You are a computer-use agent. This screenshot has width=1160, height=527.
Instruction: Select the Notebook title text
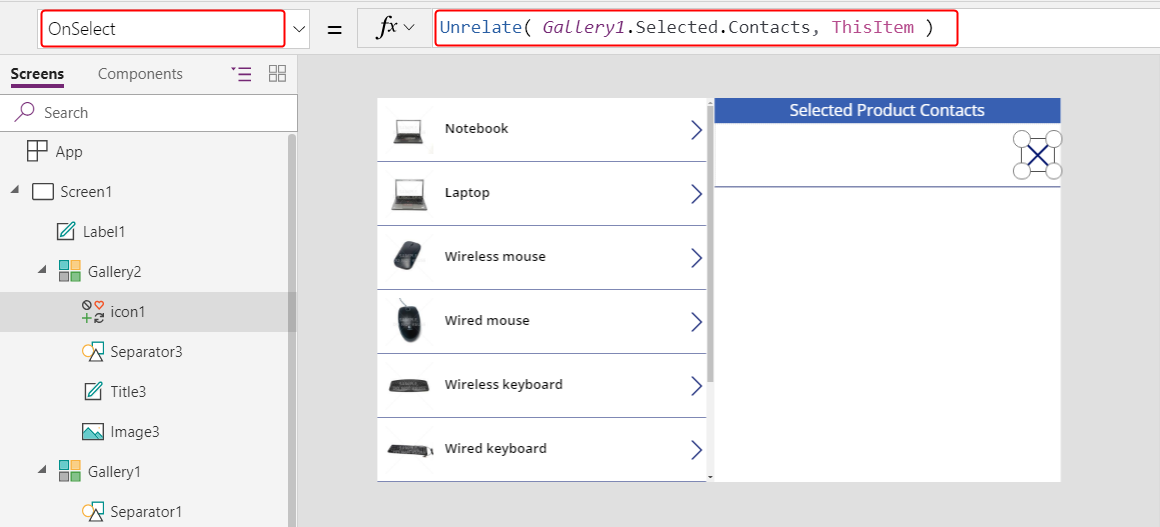476,128
